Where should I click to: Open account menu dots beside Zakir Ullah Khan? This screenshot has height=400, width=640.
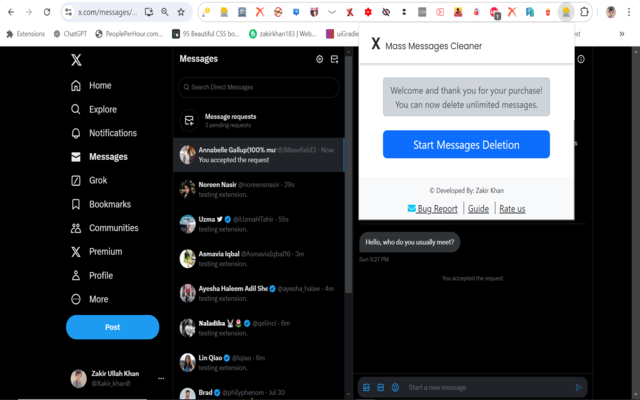click(161, 378)
